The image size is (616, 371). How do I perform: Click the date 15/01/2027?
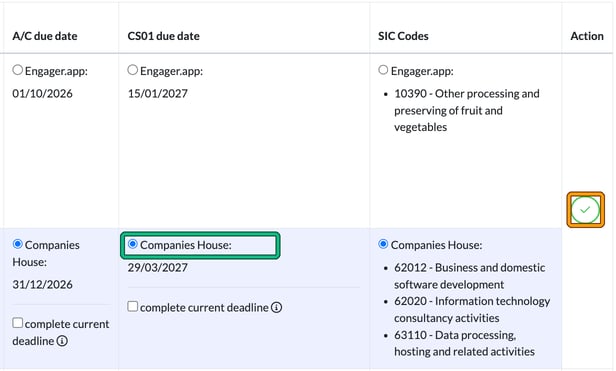[x=158, y=94]
